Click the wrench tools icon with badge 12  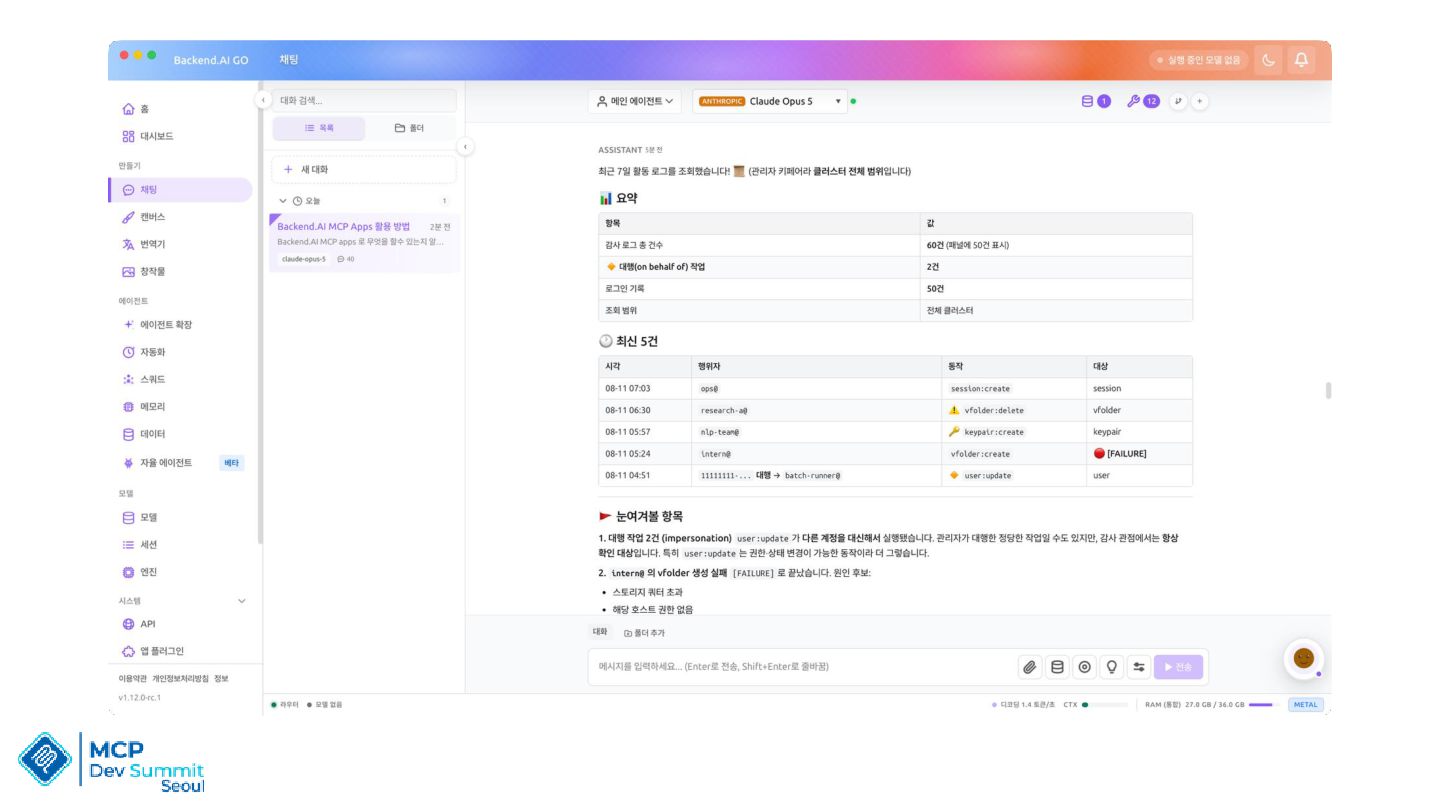[1142, 101]
